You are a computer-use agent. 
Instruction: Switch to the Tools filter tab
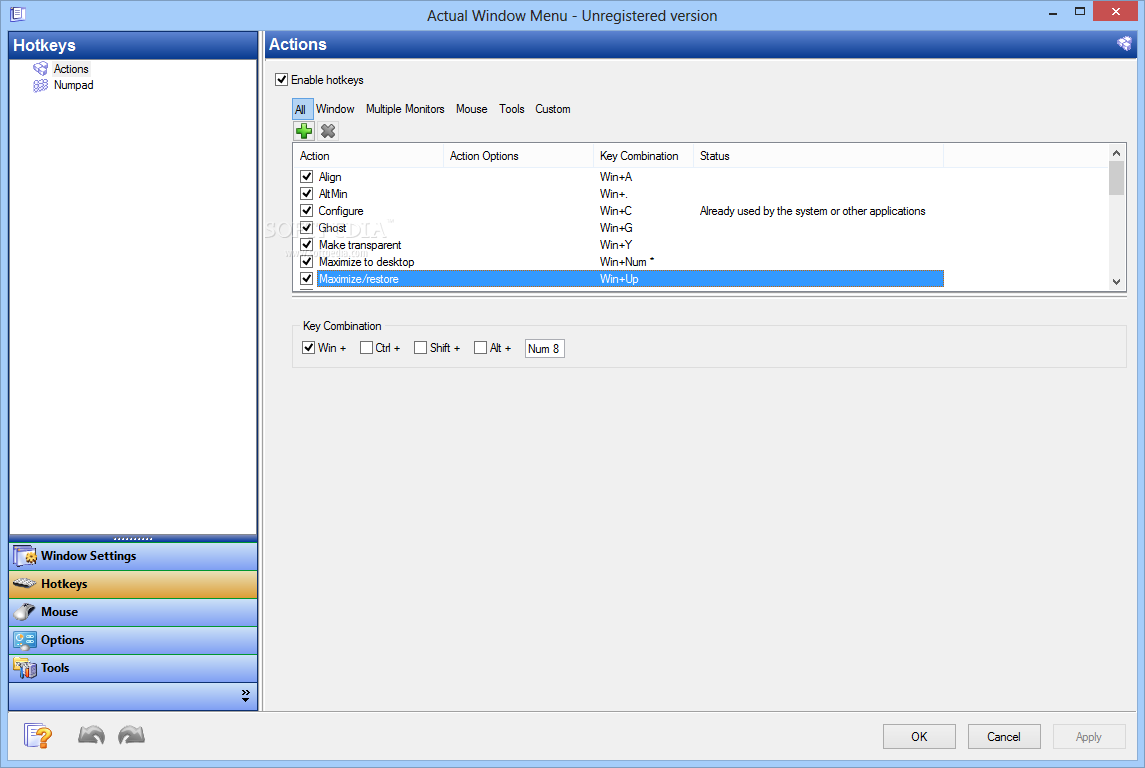pos(512,109)
